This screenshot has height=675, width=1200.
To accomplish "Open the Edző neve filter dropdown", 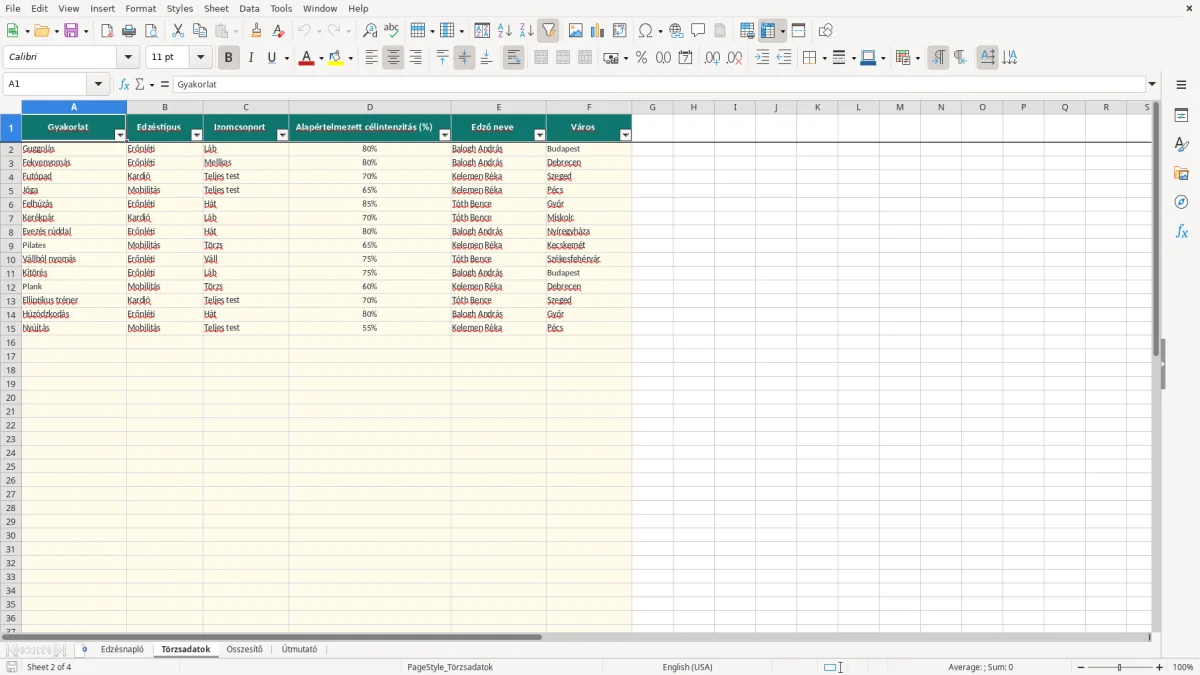I will pos(540,135).
